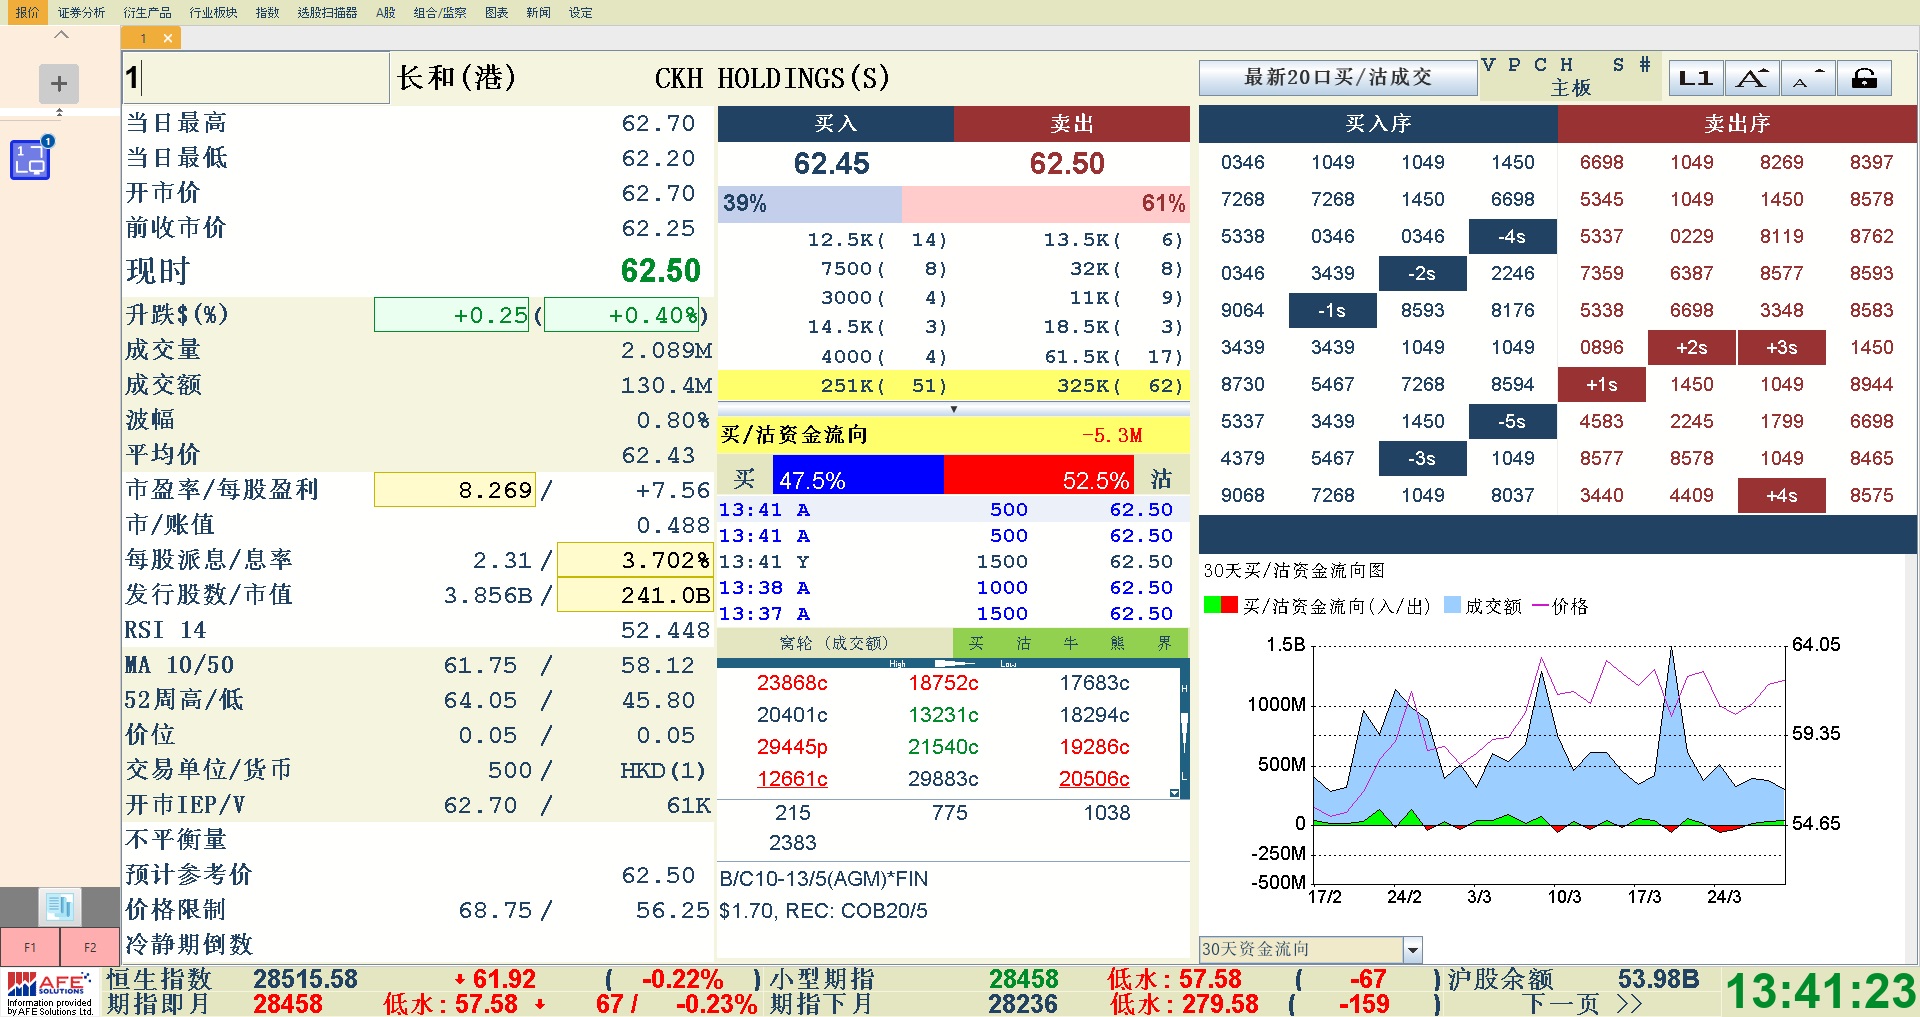The height and width of the screenshot is (1017, 1920).
Task: Click the 窝轮(成交额) header
Action: tap(834, 643)
